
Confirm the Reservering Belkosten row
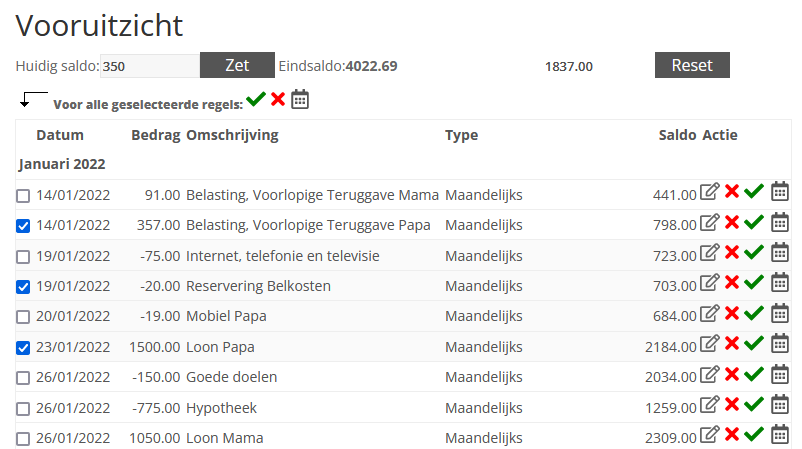(755, 284)
